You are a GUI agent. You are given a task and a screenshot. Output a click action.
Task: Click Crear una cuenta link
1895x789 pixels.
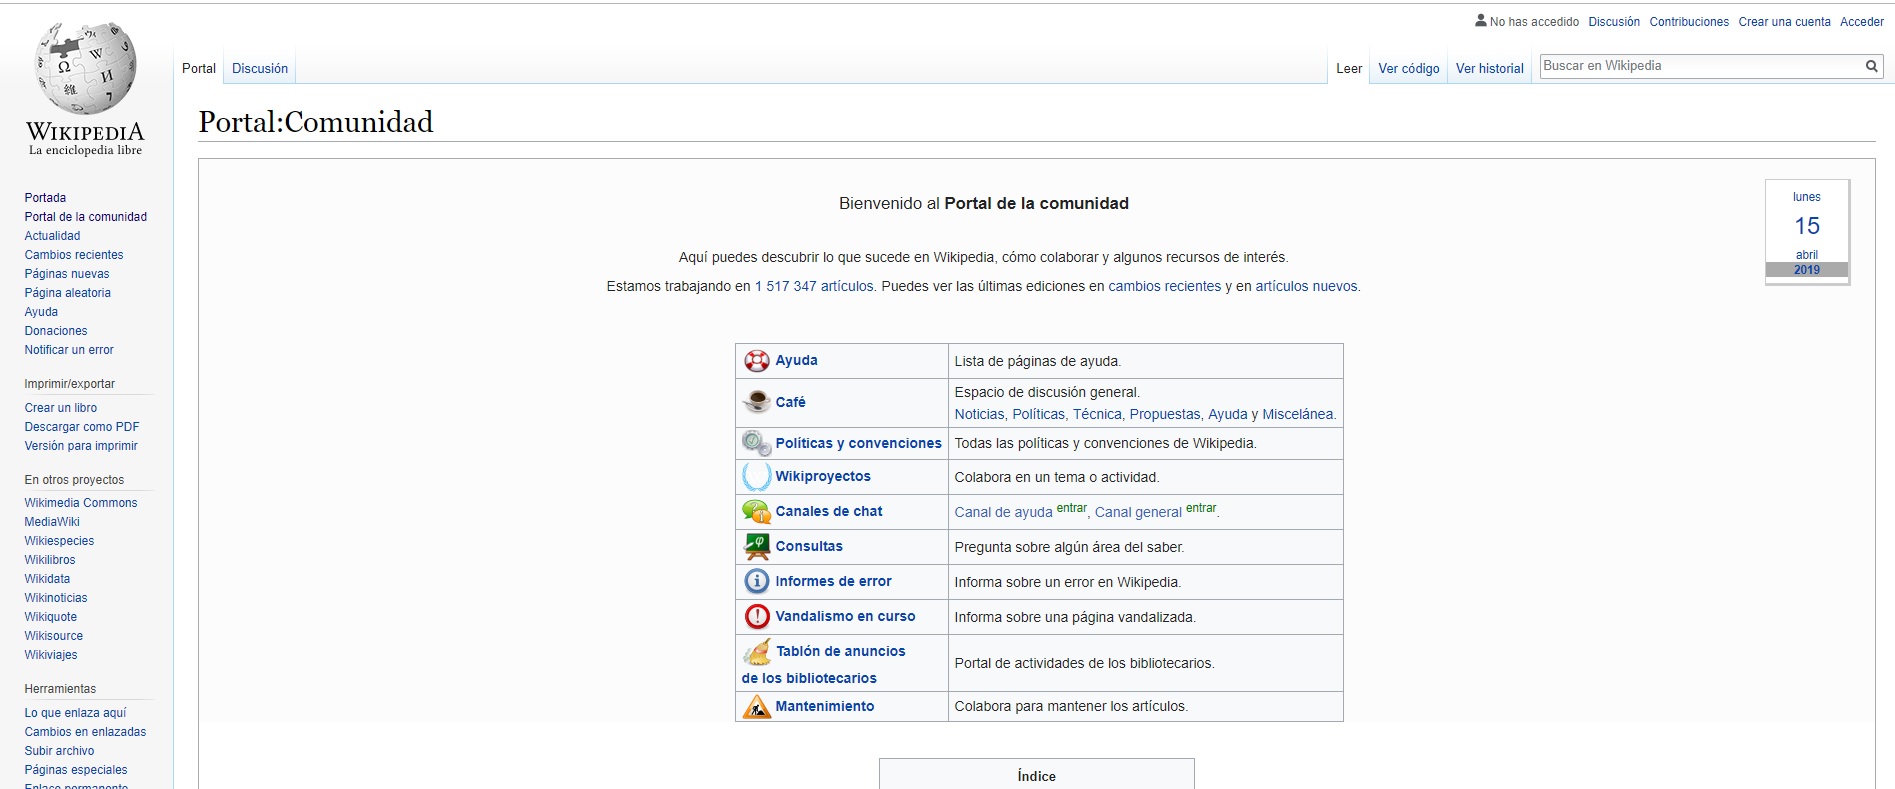(1784, 21)
